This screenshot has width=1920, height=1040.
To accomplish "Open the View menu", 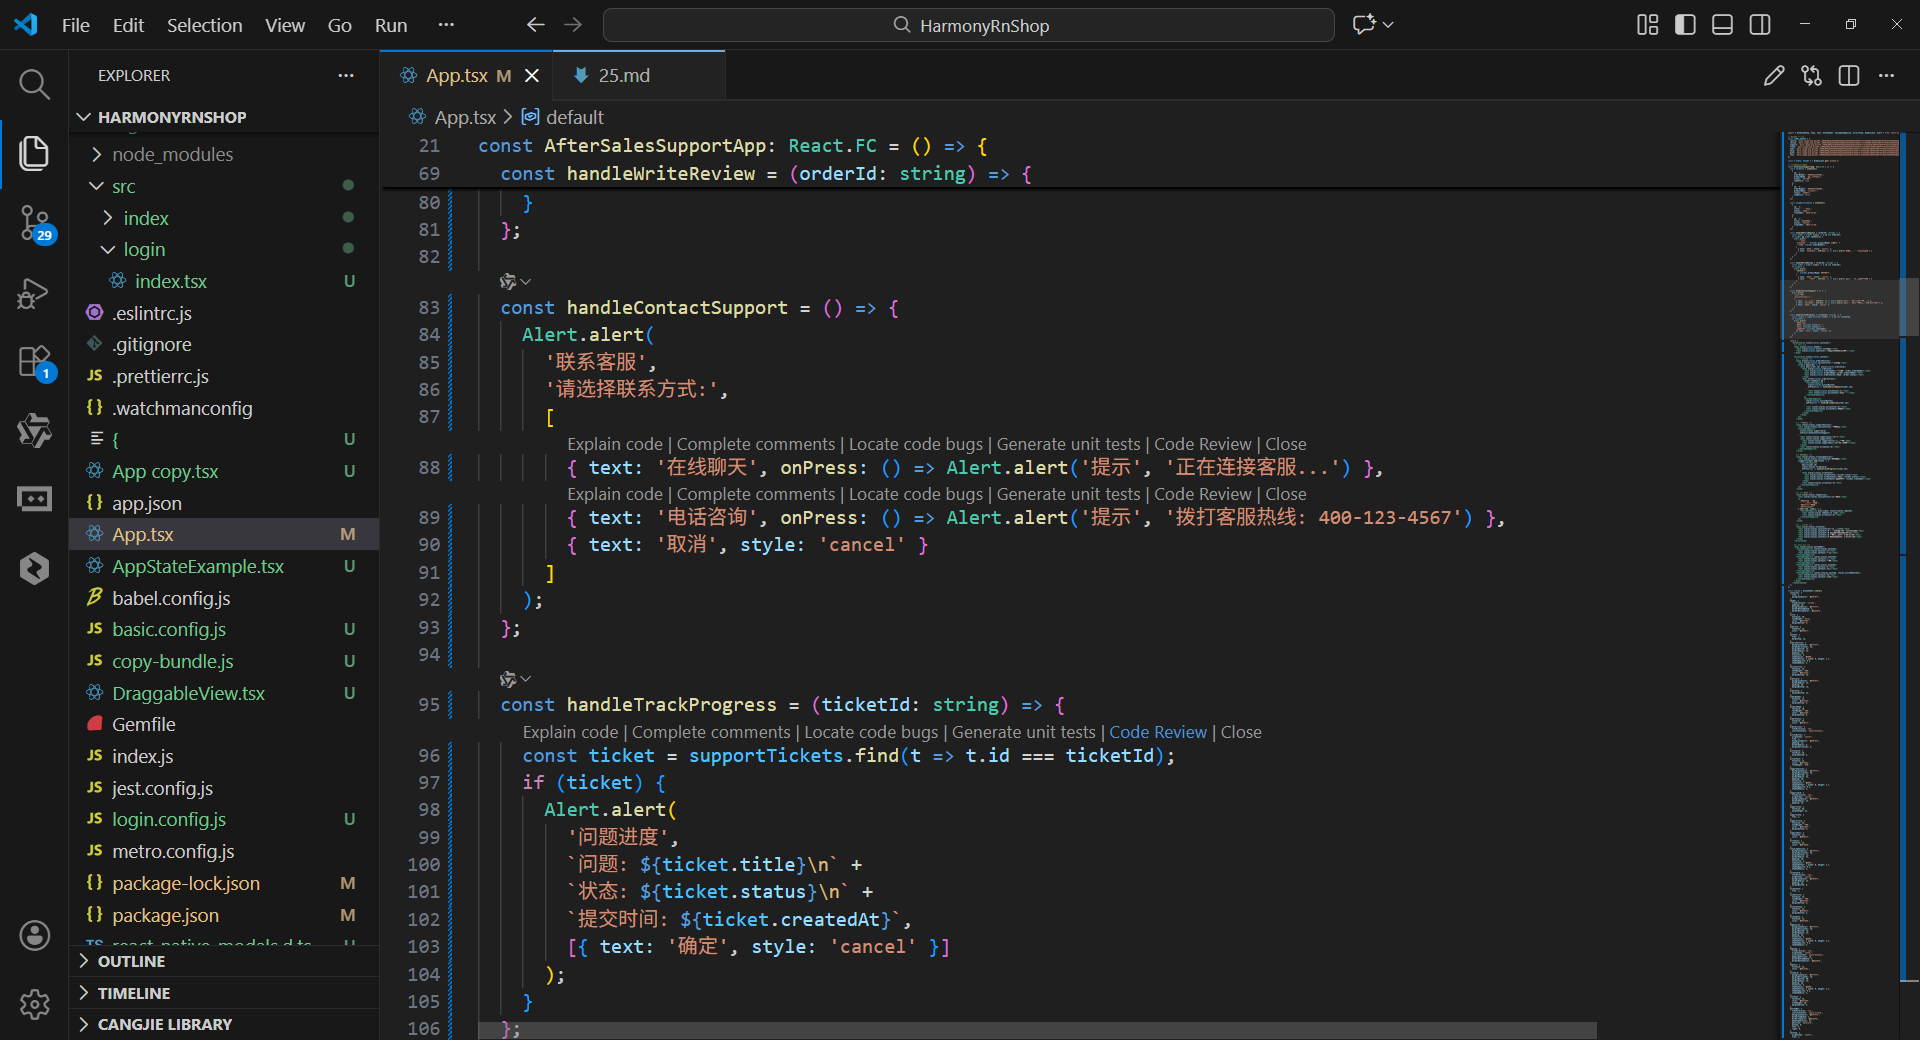I will pos(285,25).
